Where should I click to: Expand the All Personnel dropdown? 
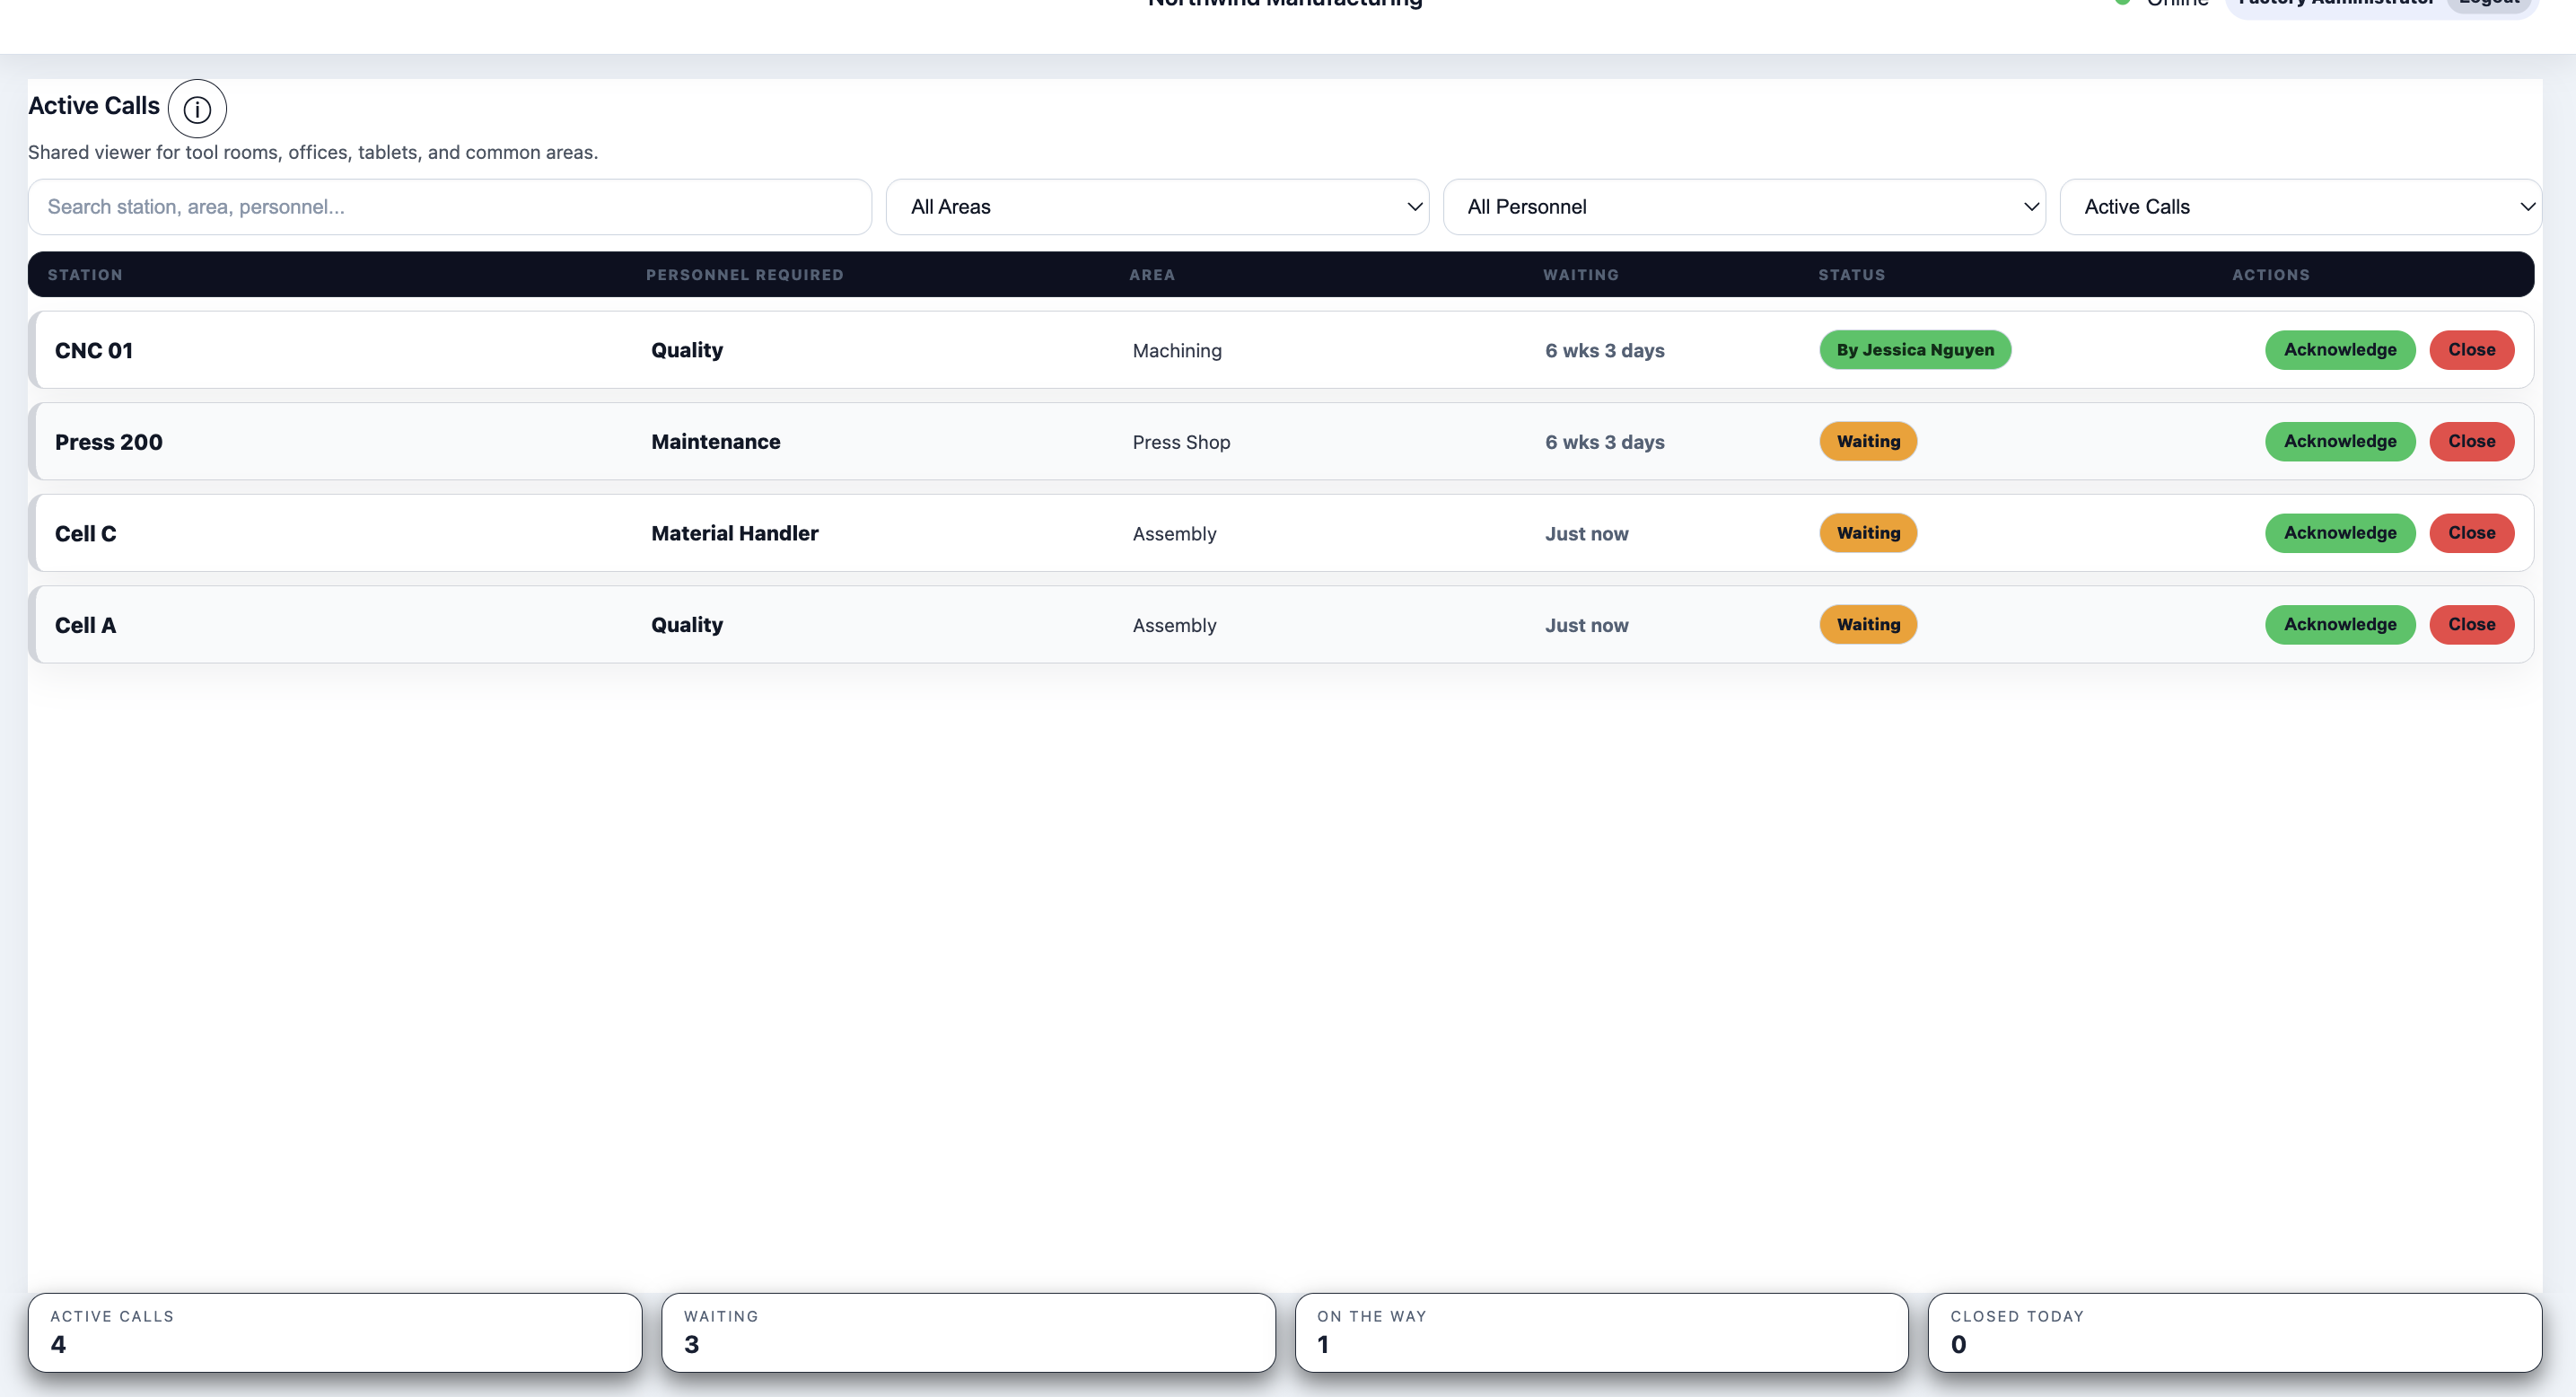tap(1744, 207)
